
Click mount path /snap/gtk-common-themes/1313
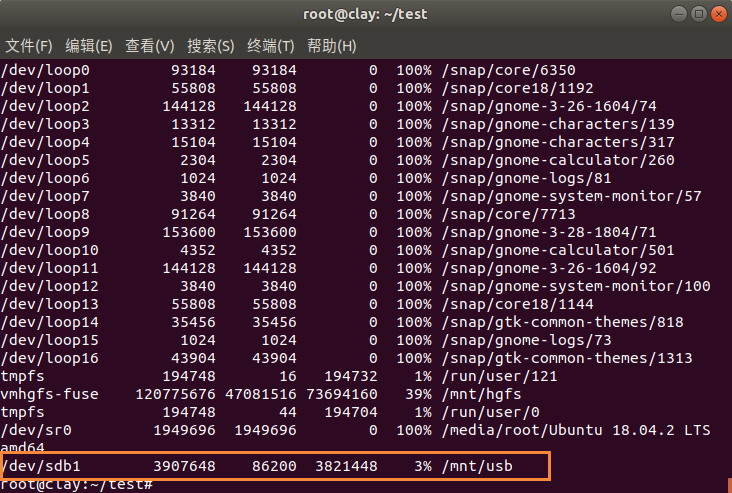[567, 358]
